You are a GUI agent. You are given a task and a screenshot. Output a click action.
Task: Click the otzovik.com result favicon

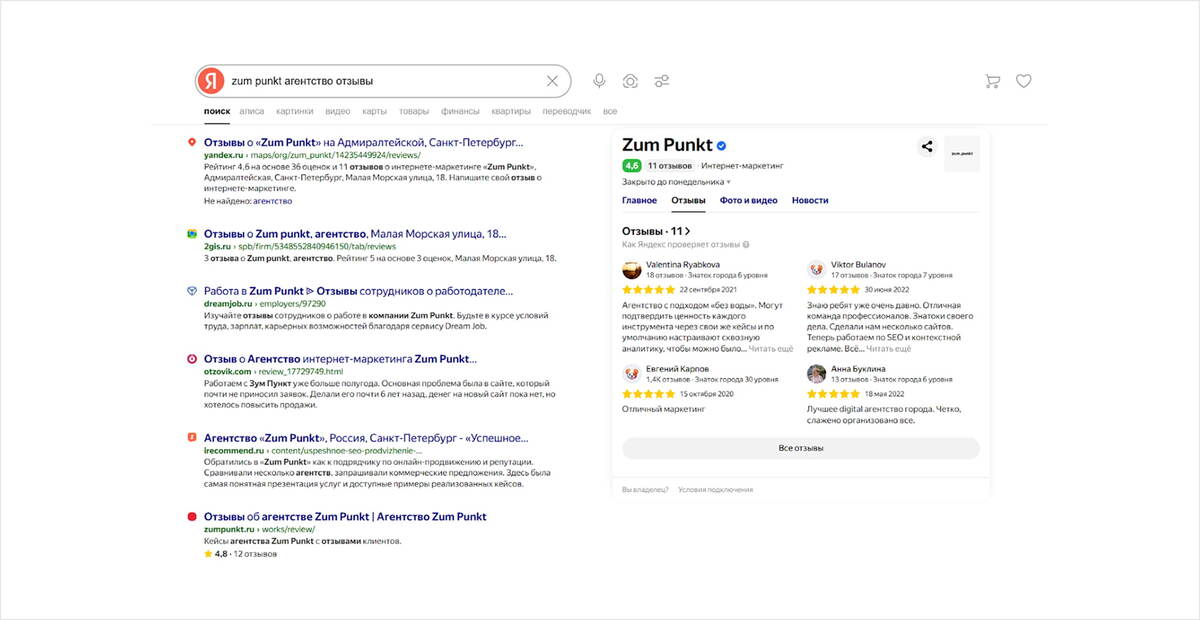click(x=192, y=358)
